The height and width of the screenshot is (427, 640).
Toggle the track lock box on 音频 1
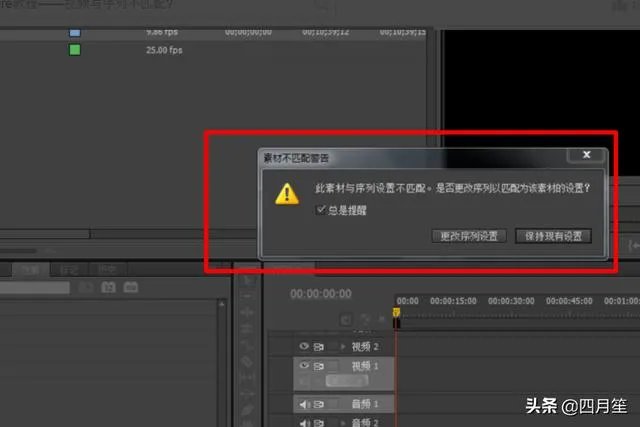coord(333,404)
